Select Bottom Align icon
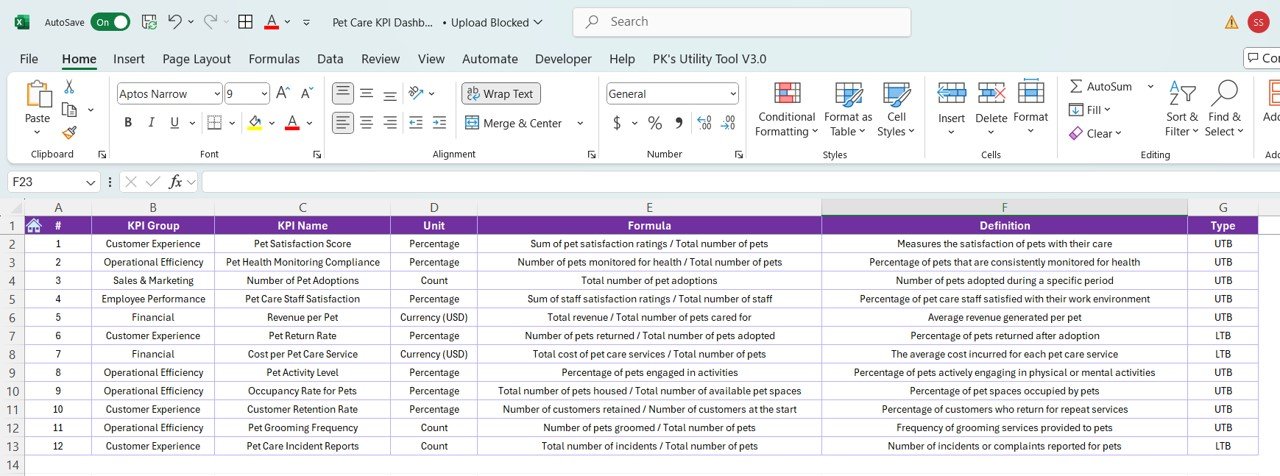The width and height of the screenshot is (1280, 476). (x=391, y=94)
